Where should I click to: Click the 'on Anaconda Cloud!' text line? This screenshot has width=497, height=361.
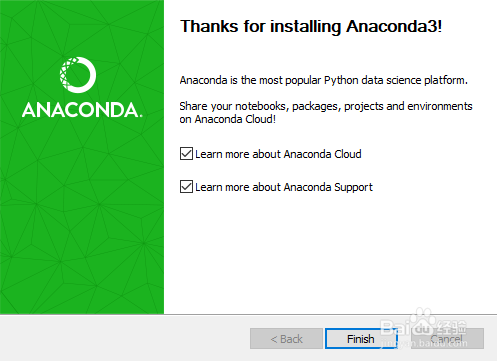point(228,119)
